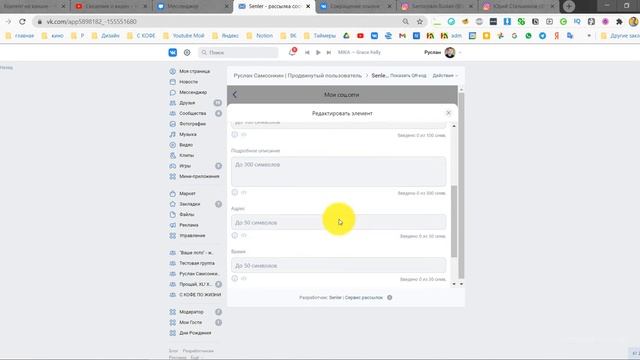Close the Редактировать элемент dialog
Viewport: 640px width, 360px height.
[449, 113]
